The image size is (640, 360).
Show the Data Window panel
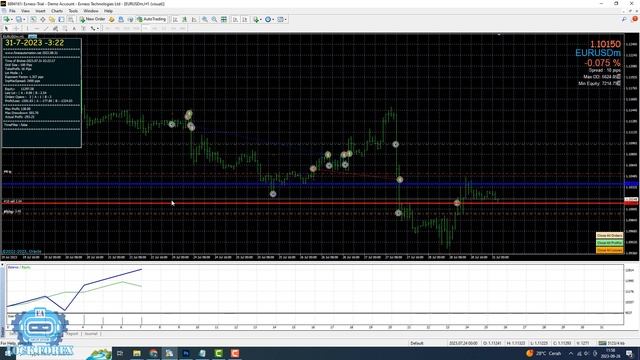(42, 19)
